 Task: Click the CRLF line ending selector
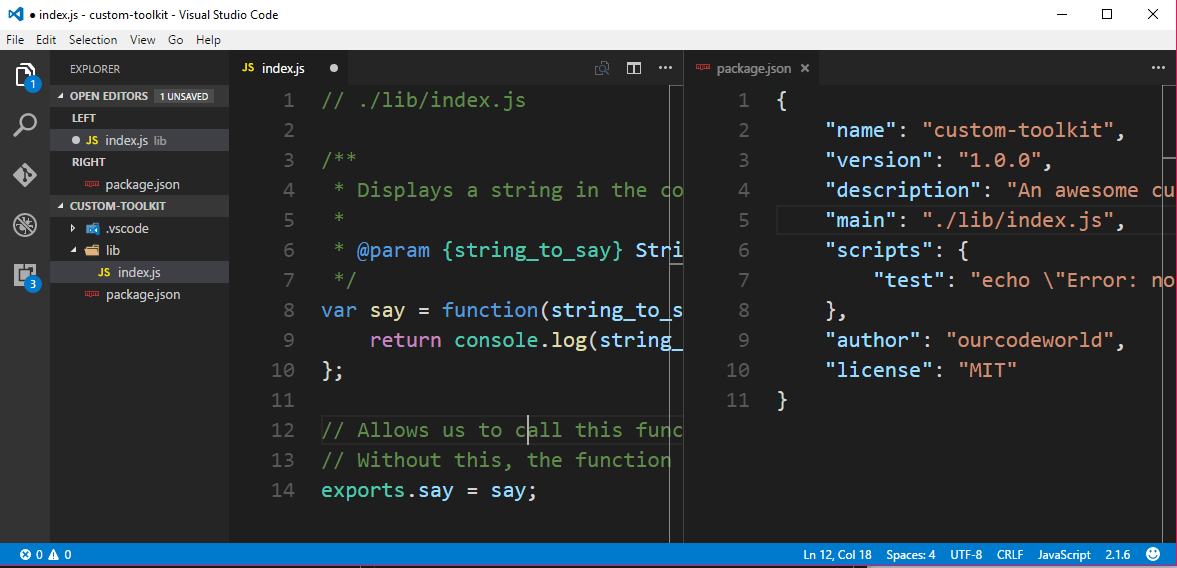coord(1010,554)
